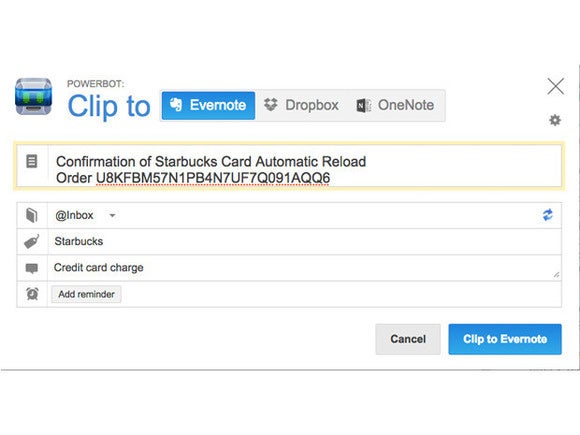
Task: Click the notebook icon beside @Inbox
Action: point(32,215)
